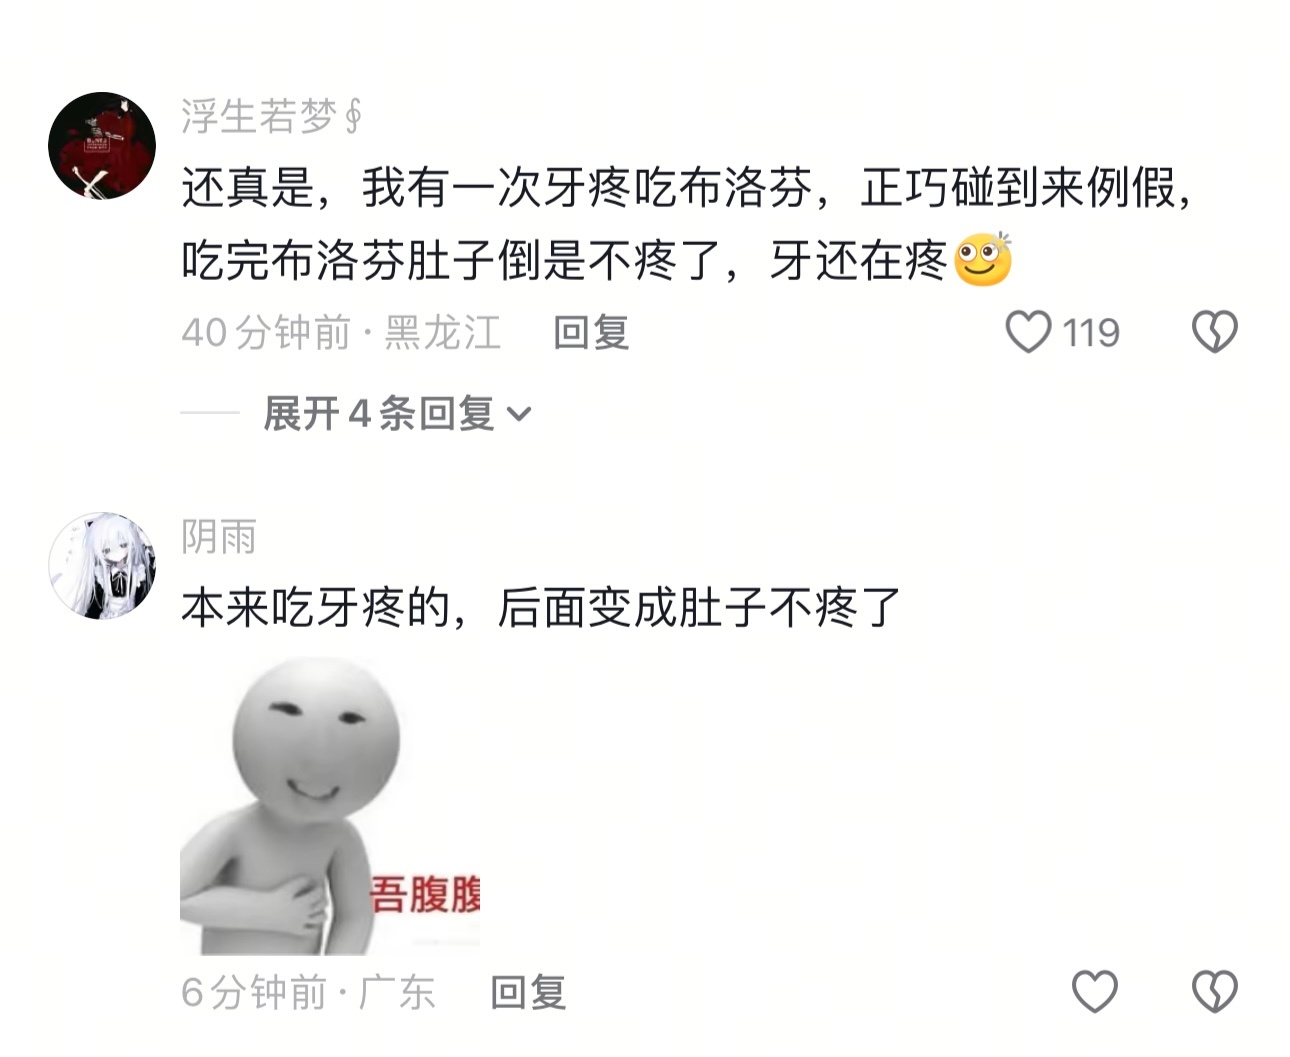
Task: Click the line before 展开4条回复
Action: click(210, 412)
